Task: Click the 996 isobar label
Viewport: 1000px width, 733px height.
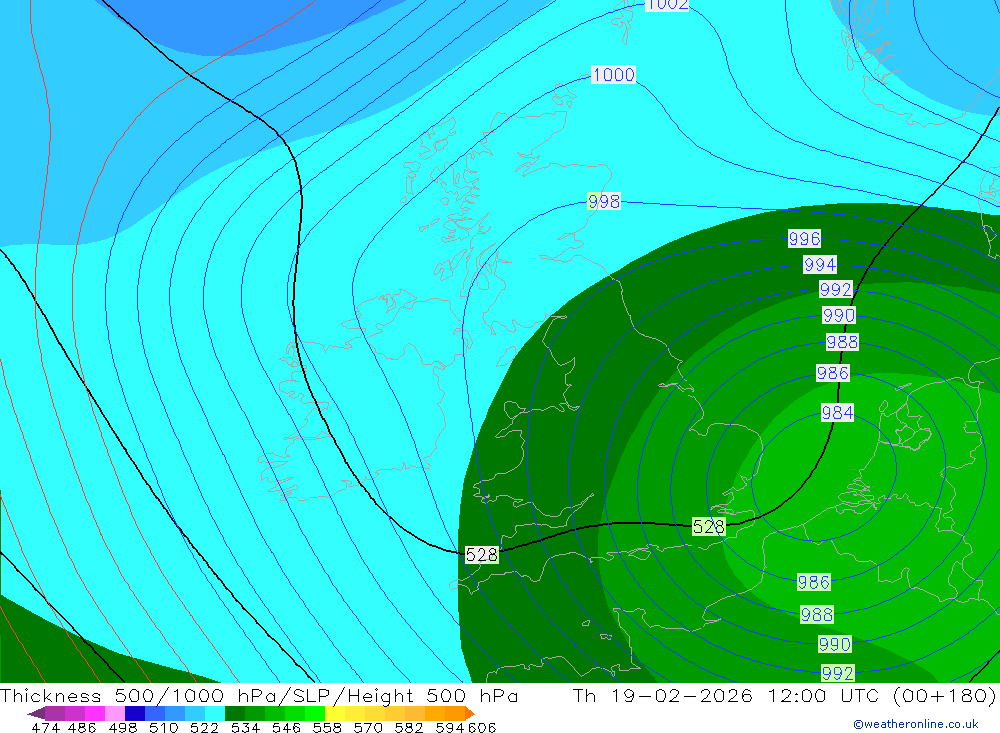Action: (x=804, y=239)
